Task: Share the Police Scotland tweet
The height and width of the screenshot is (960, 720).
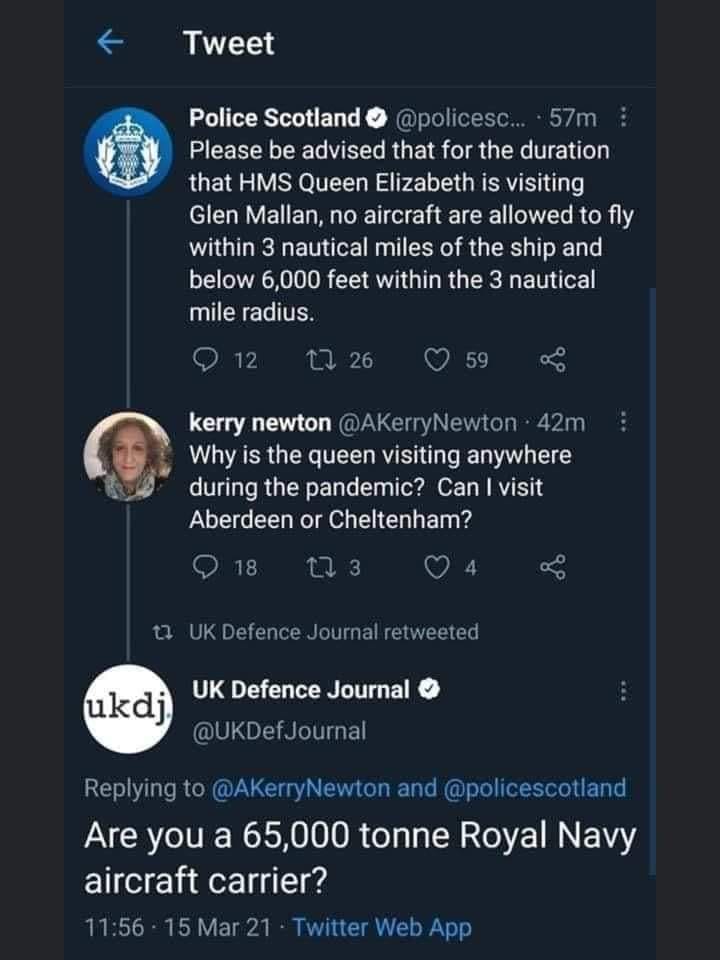Action: [x=553, y=361]
